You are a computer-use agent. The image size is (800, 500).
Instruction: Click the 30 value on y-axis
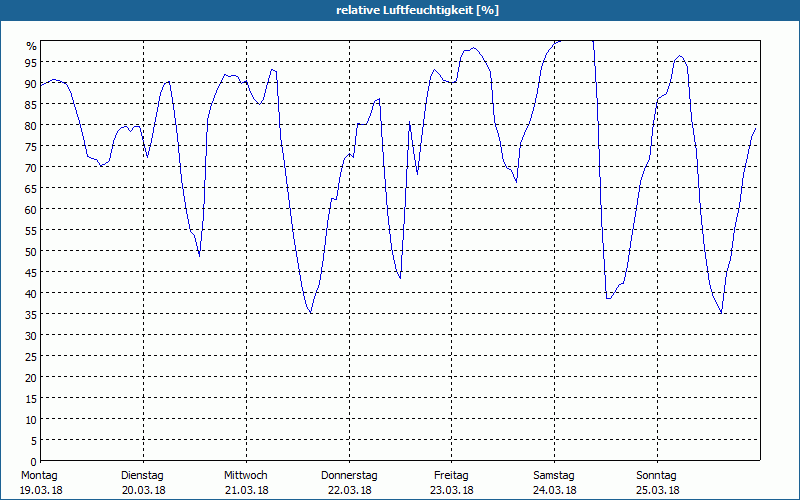31,336
